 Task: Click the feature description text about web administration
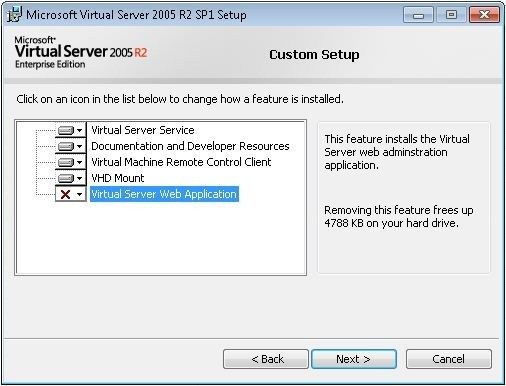(397, 152)
